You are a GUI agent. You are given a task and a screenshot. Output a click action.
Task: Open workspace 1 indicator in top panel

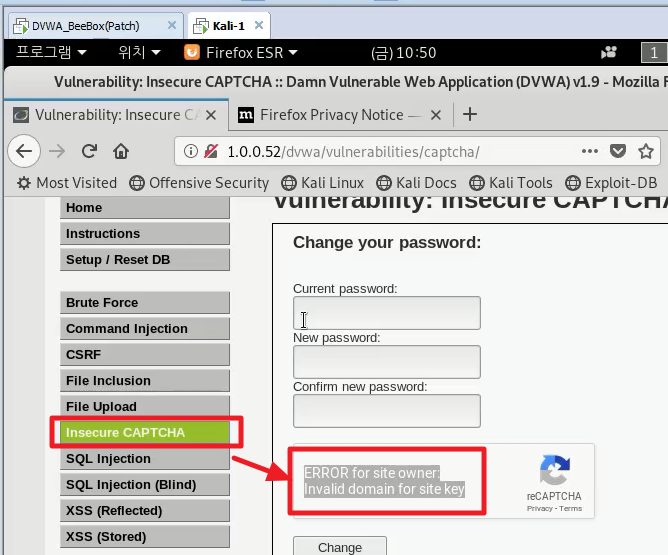[x=654, y=52]
